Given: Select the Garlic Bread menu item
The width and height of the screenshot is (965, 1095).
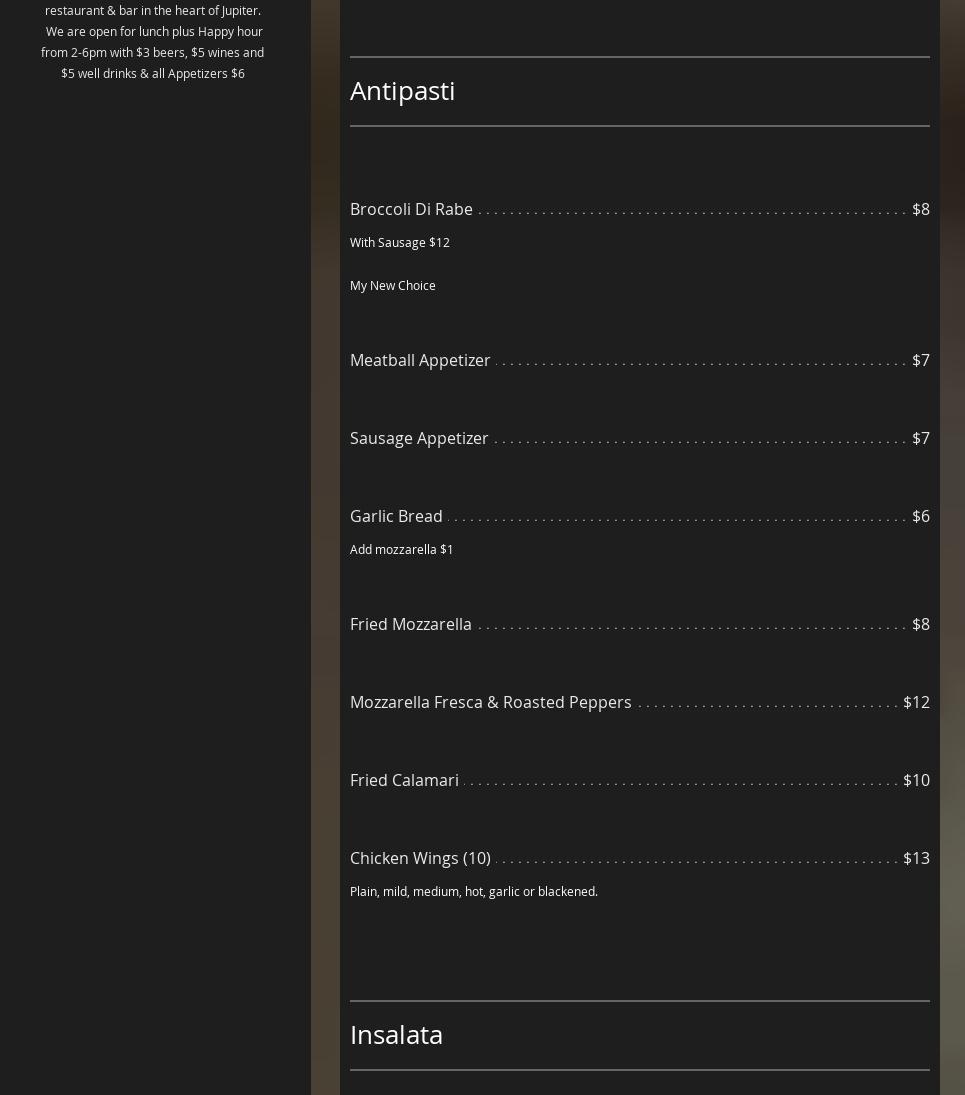Looking at the screenshot, I should point(396,516).
